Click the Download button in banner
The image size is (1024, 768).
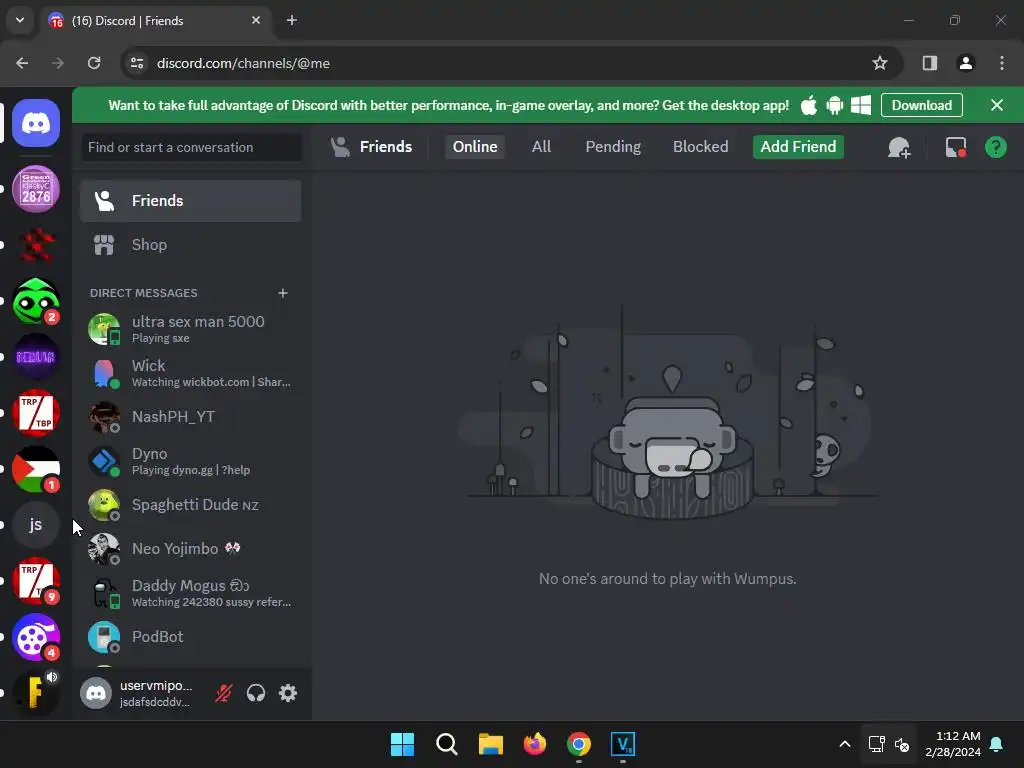tap(921, 105)
